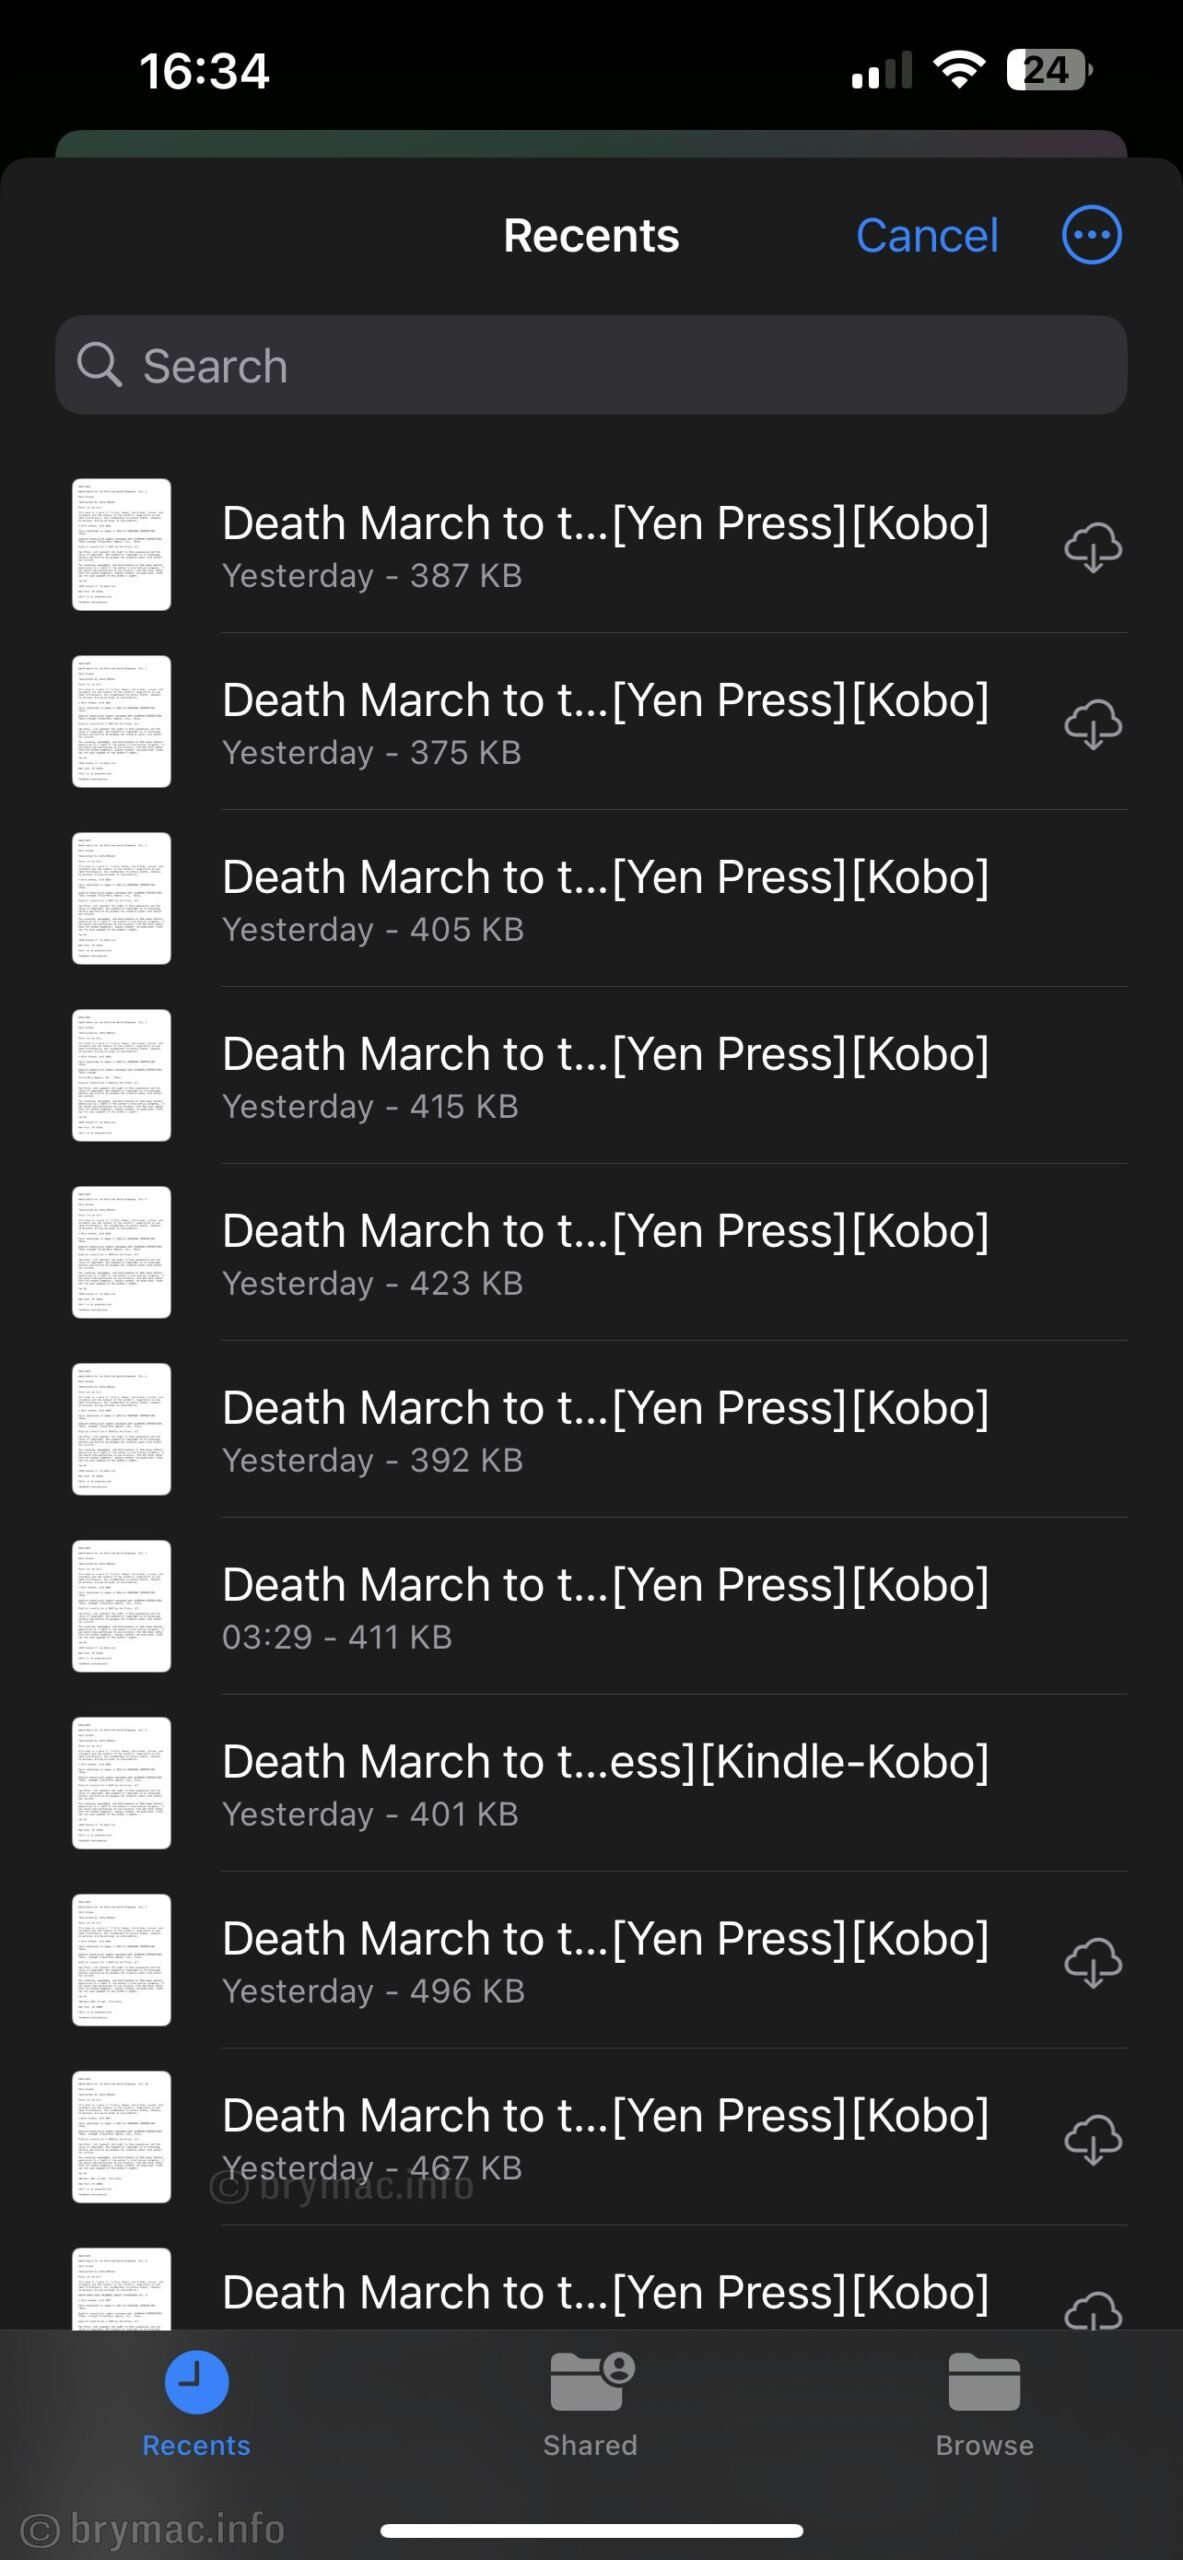Viewport: 1183px width, 2560px height.
Task: Select the Kindle-Kobo Death March file
Action: (605, 1783)
